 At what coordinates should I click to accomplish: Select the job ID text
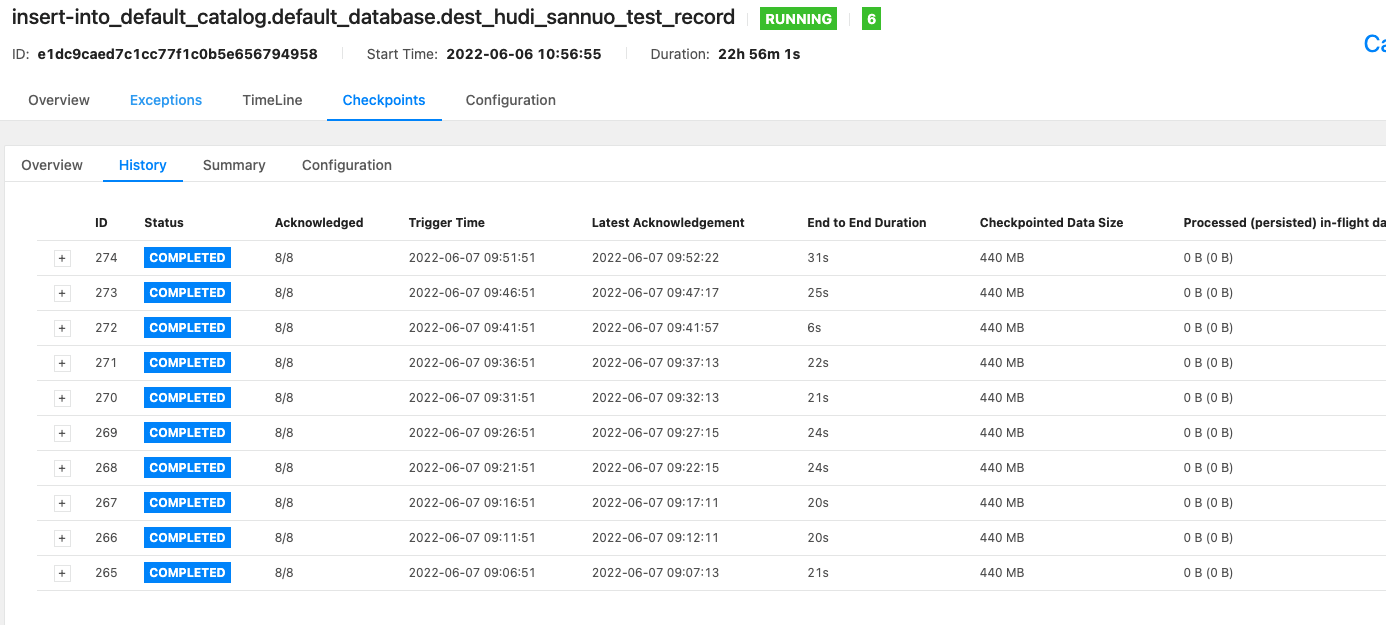(x=176, y=53)
